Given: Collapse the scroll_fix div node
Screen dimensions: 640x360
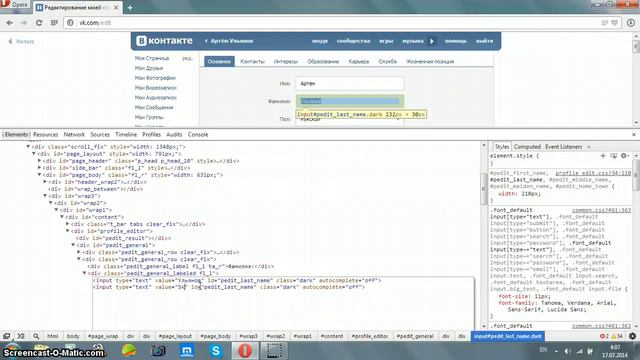Looking at the screenshot, I should pos(28,147).
